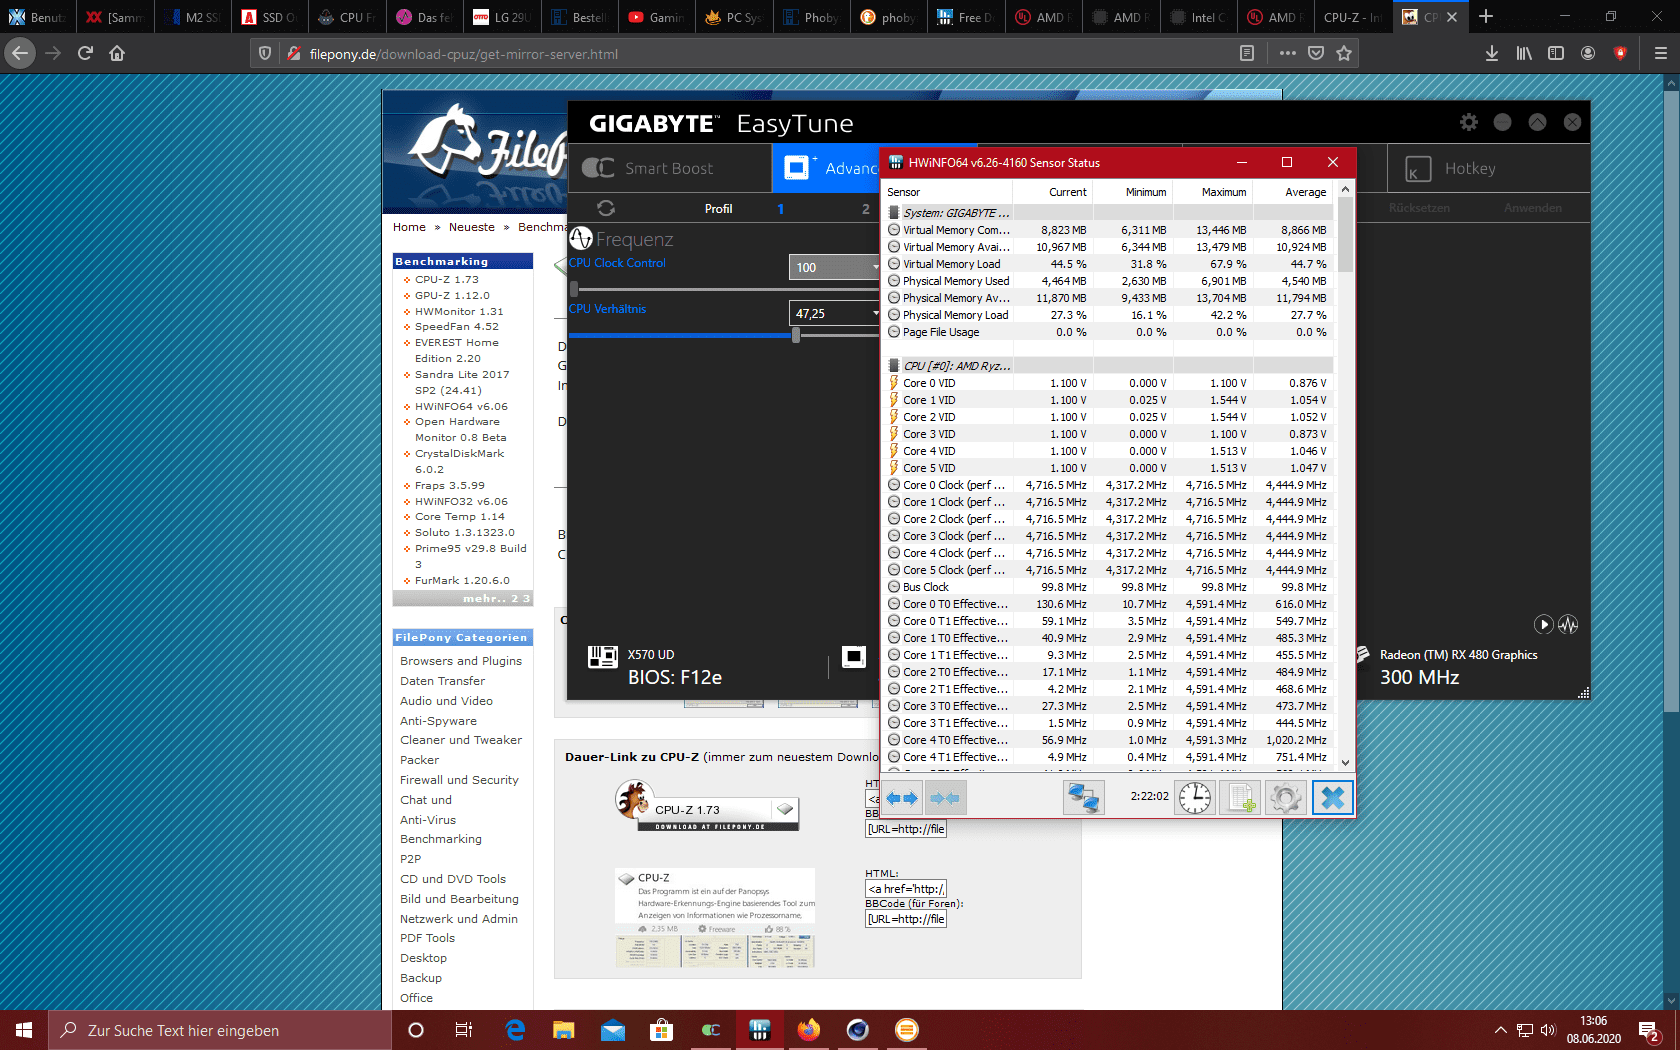The height and width of the screenshot is (1050, 1680).
Task: Open a new Firefox tab
Action: pyautogui.click(x=1486, y=17)
